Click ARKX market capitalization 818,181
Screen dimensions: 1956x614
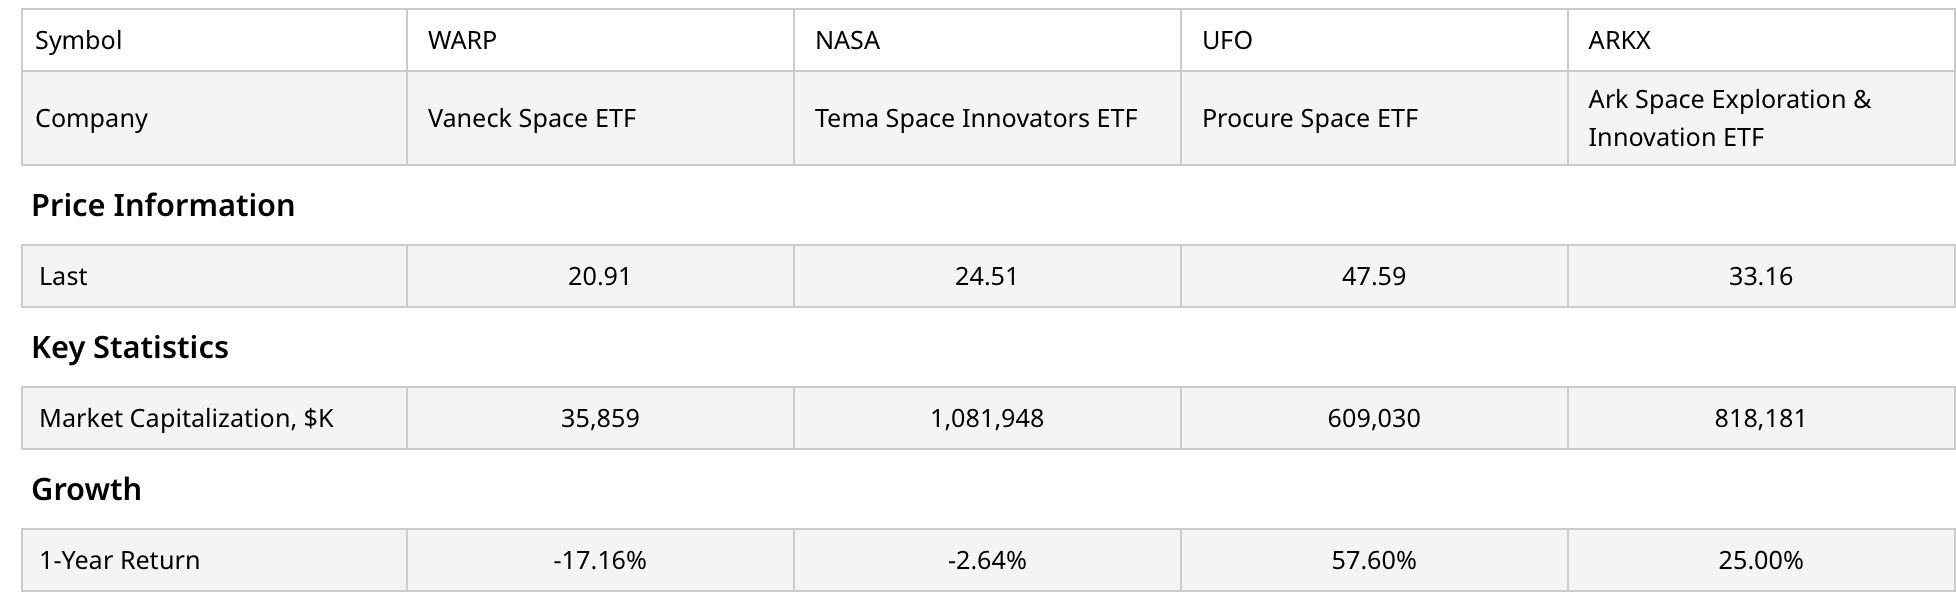pyautogui.click(x=1760, y=418)
